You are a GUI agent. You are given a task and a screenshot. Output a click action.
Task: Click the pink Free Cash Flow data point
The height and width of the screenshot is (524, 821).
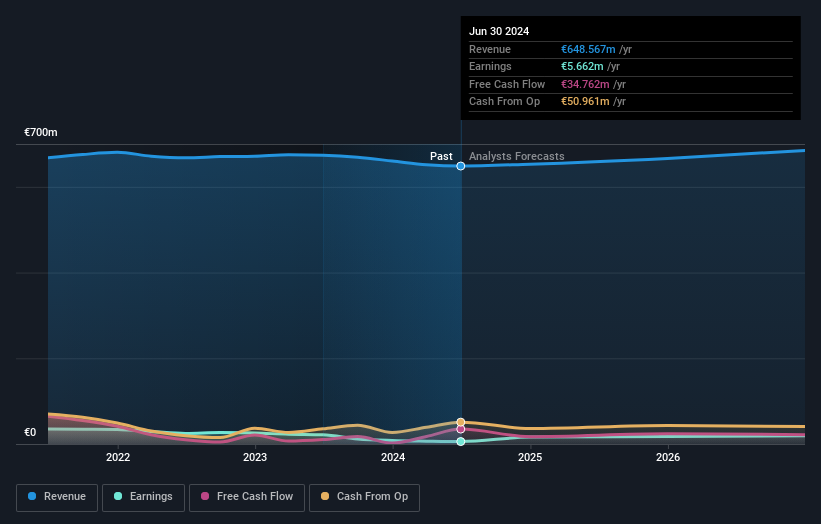(461, 429)
